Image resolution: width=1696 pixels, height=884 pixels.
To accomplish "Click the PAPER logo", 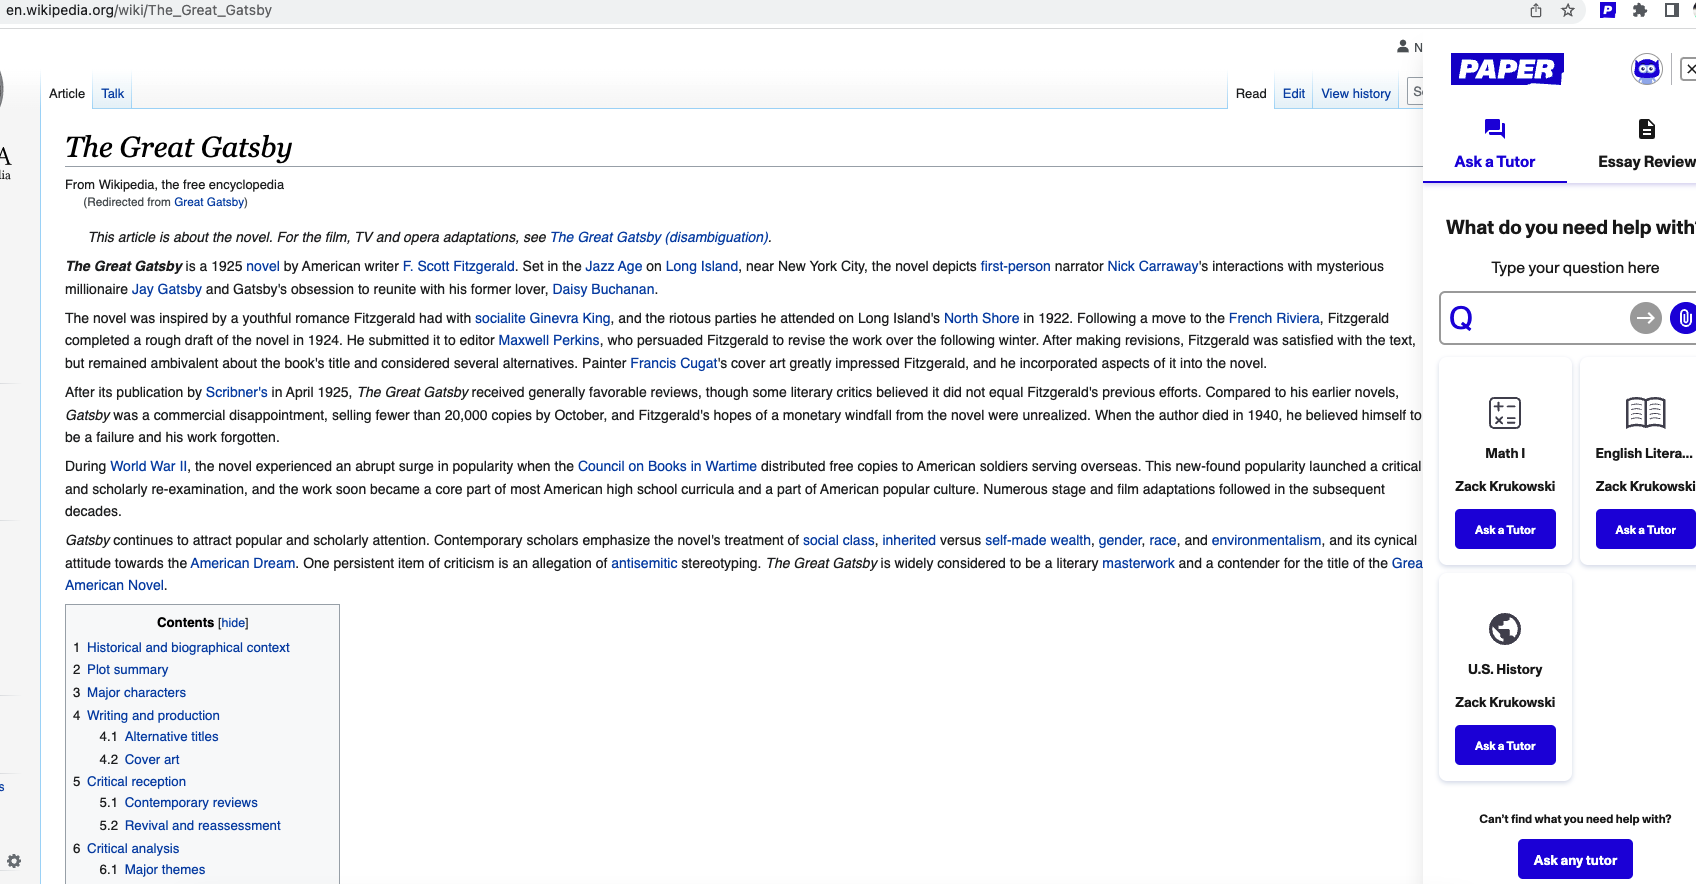I will (1507, 69).
